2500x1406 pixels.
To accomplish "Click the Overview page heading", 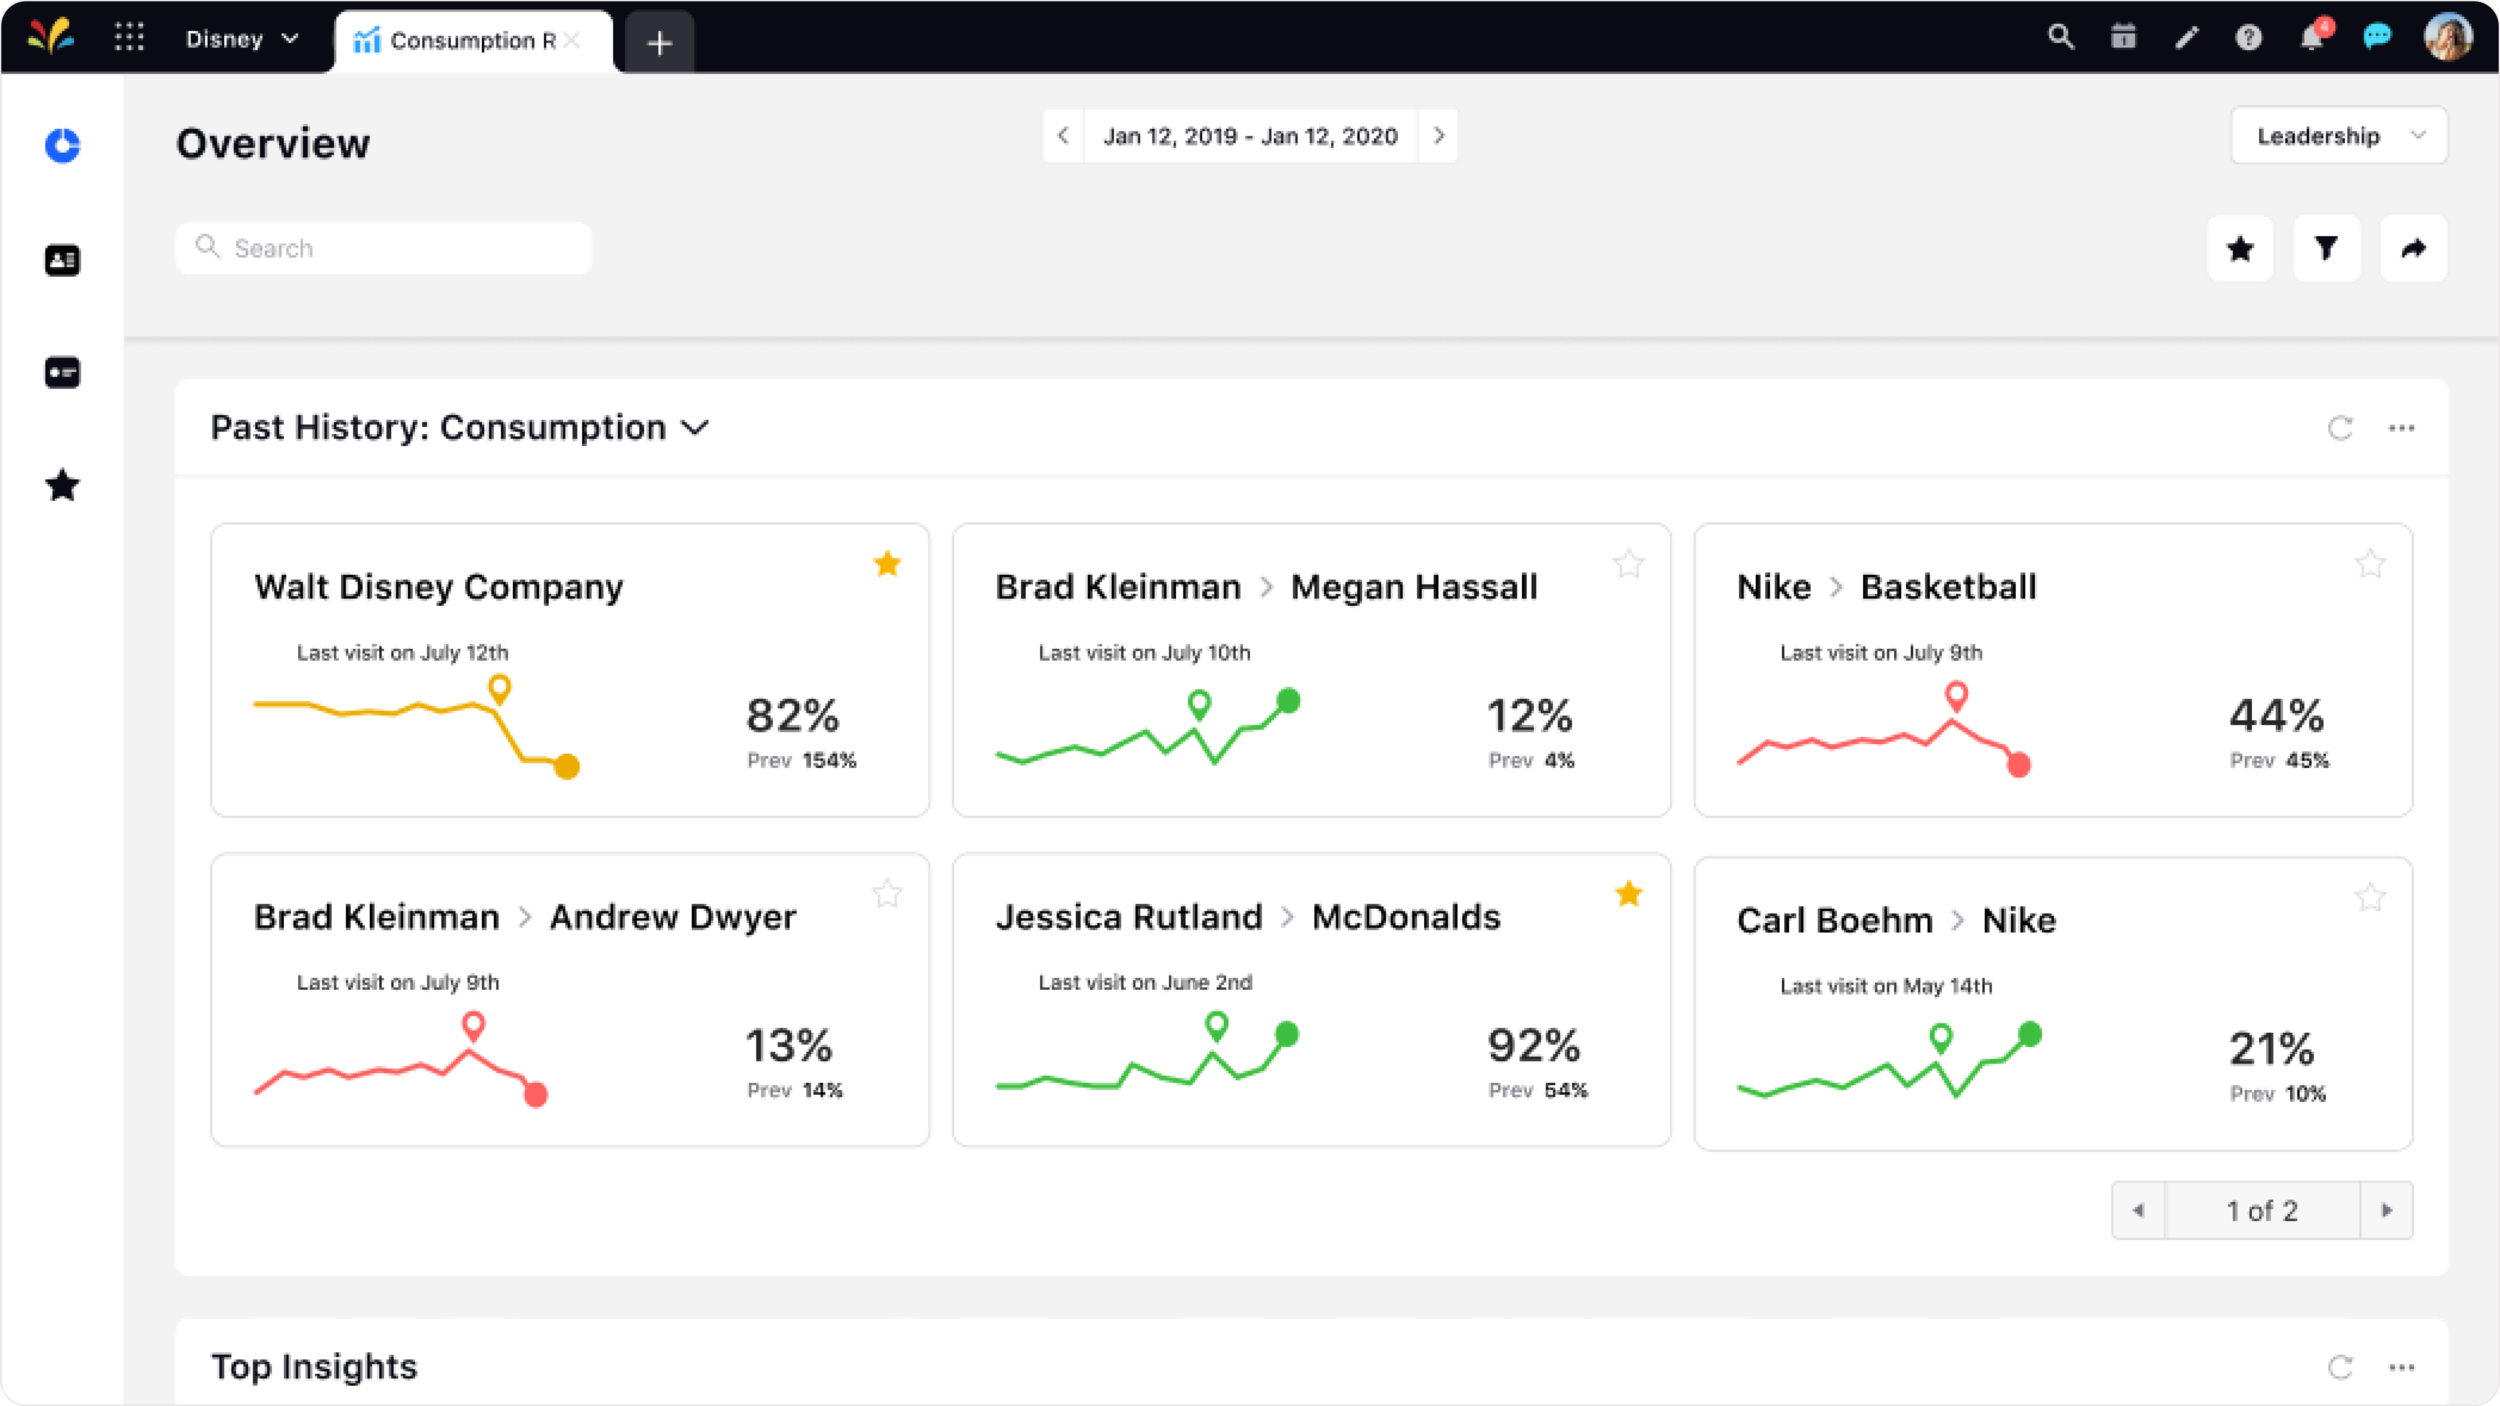I will 273,144.
